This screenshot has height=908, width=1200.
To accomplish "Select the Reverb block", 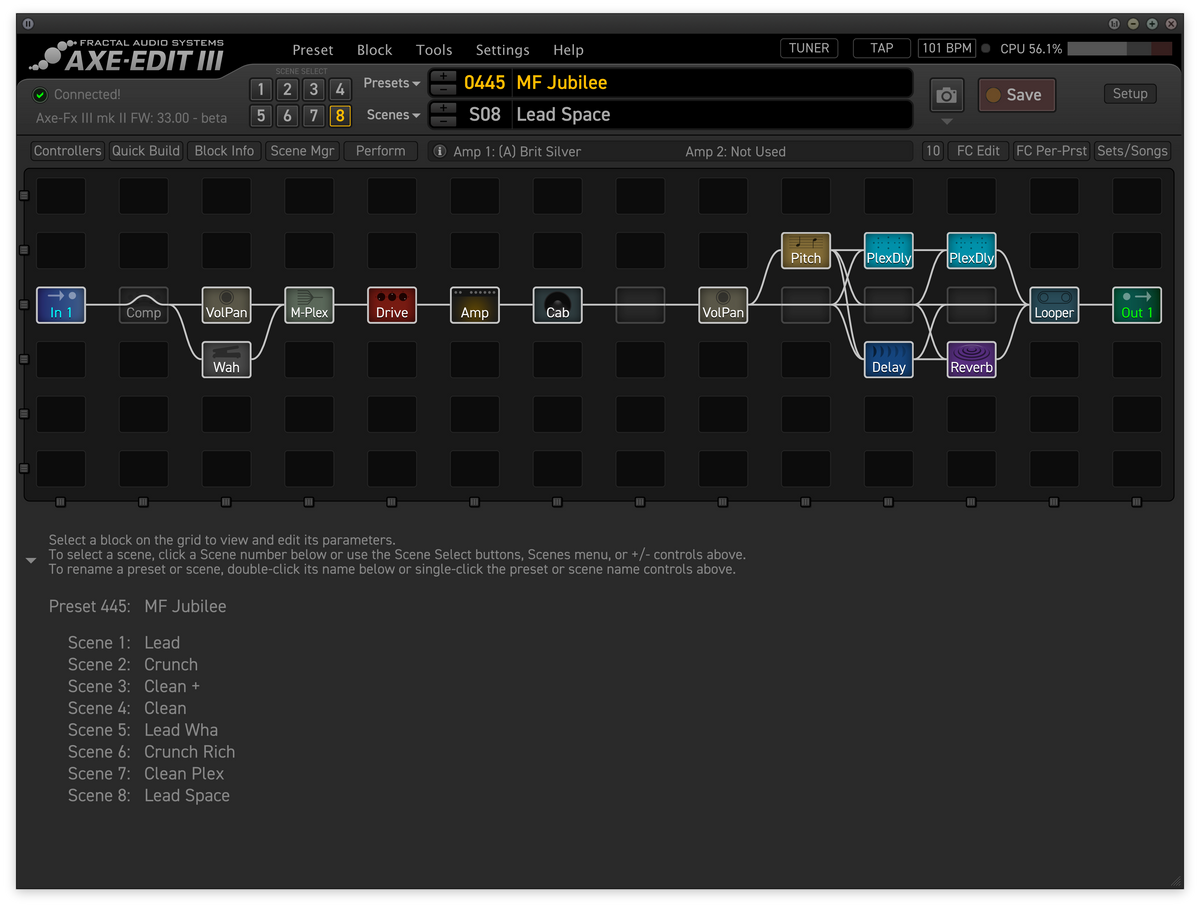I will pos(972,359).
